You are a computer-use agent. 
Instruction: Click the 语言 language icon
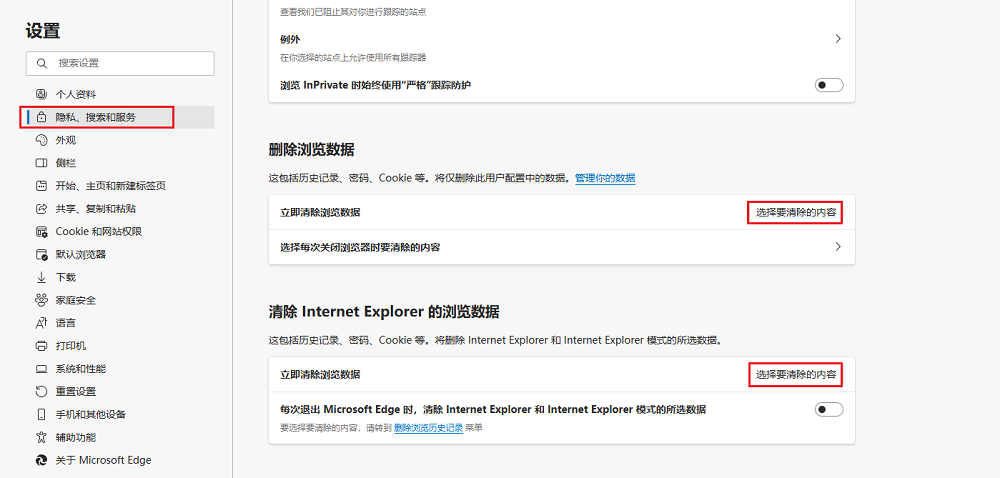pos(41,323)
